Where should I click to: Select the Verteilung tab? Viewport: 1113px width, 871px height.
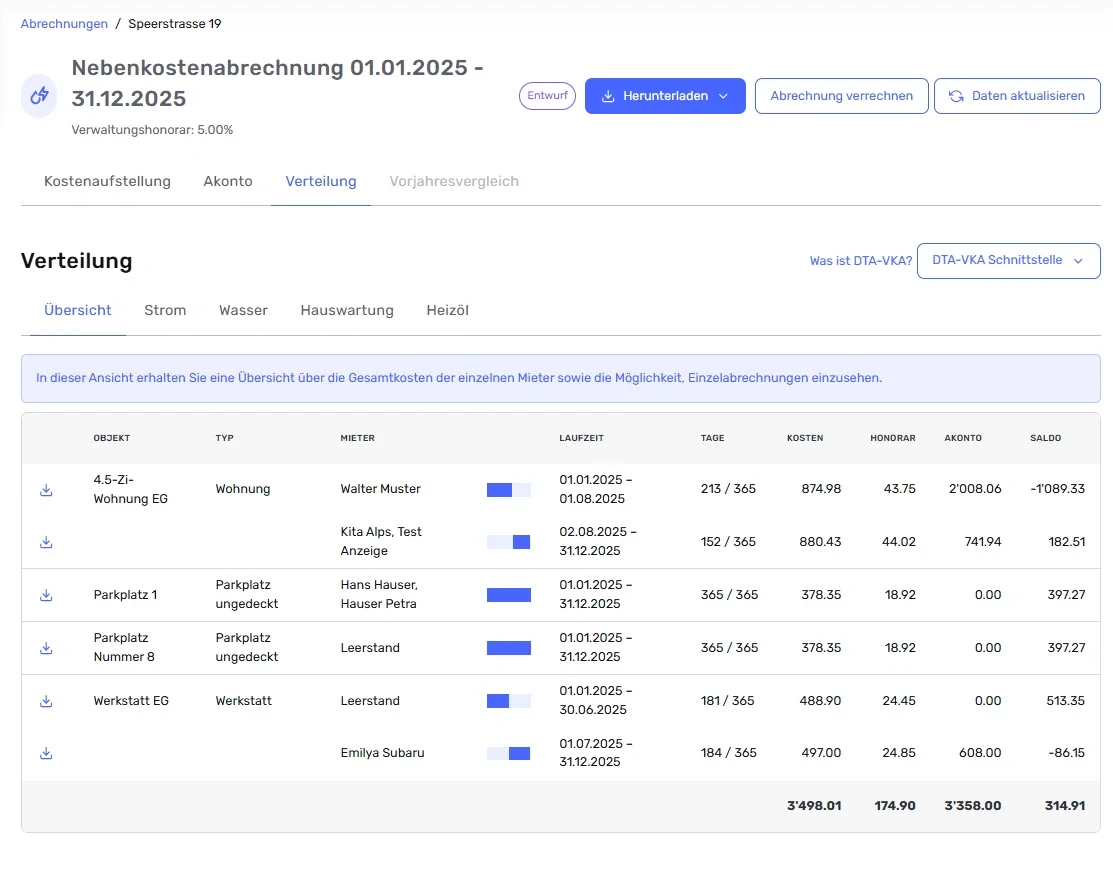click(x=321, y=181)
